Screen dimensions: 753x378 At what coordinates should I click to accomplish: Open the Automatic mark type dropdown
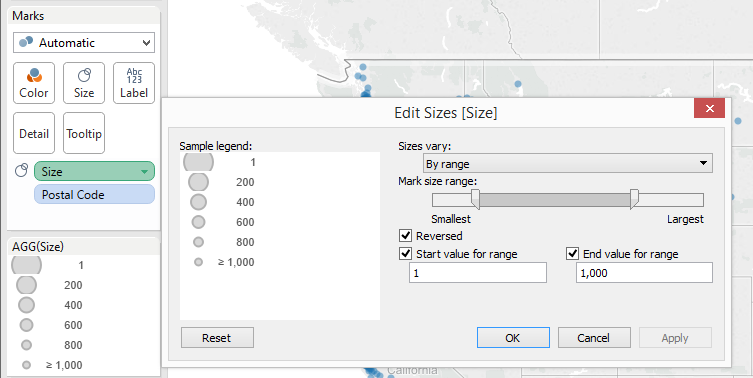pos(84,43)
